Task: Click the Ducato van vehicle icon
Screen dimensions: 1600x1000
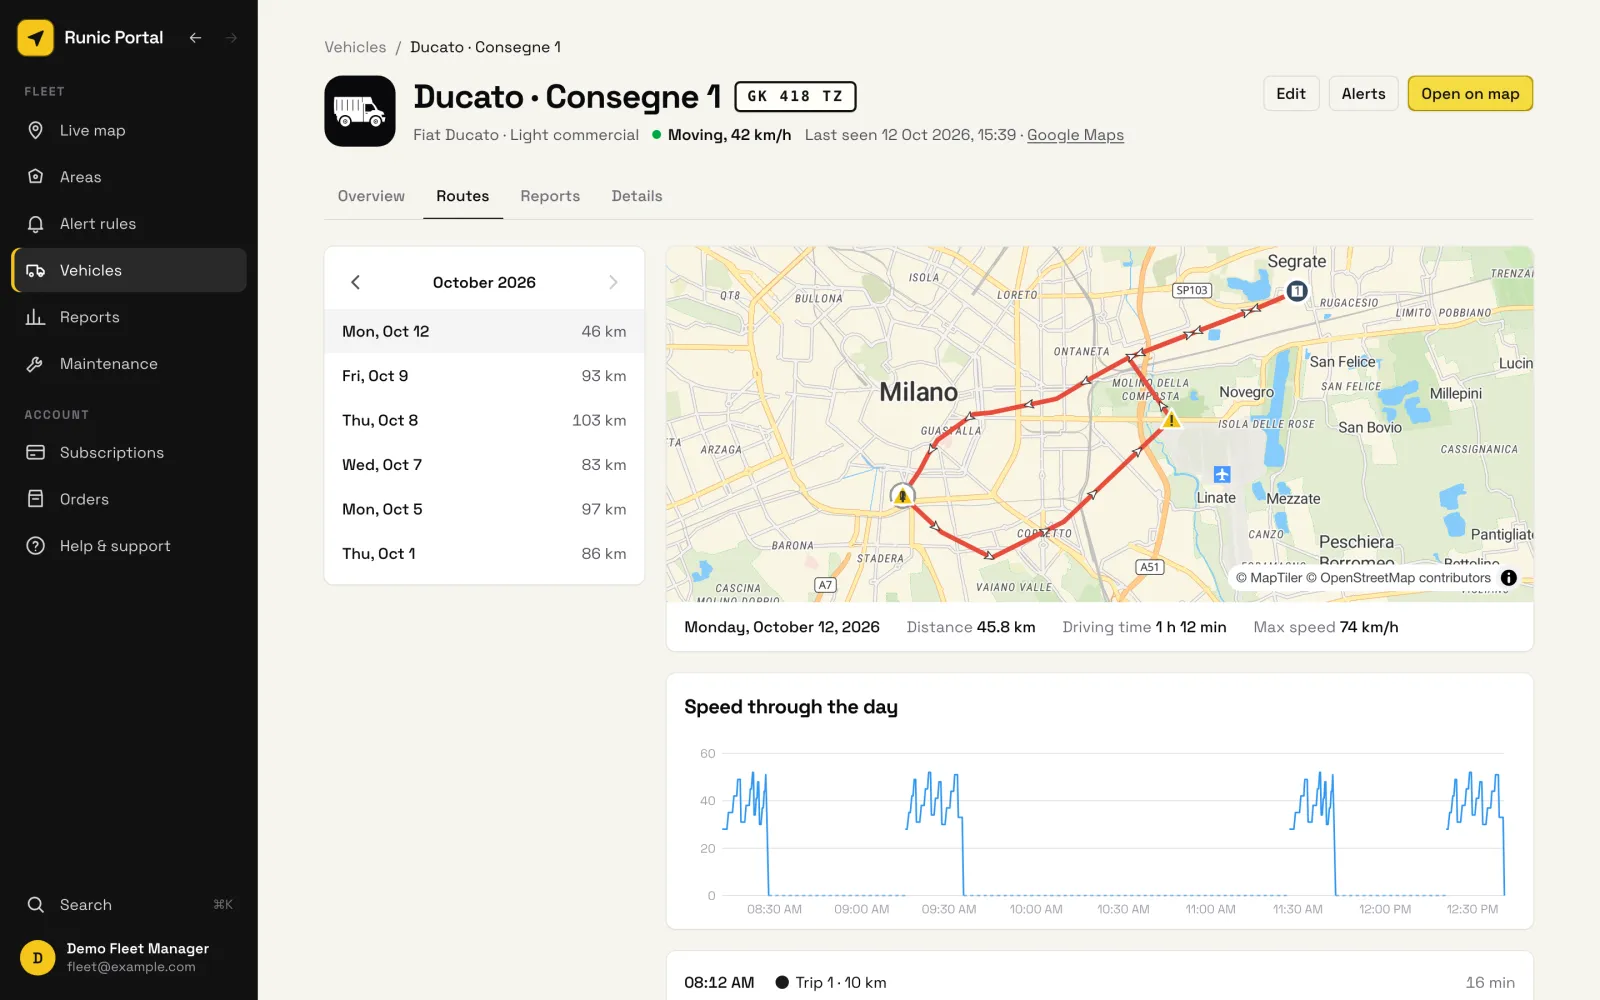Action: click(x=360, y=111)
